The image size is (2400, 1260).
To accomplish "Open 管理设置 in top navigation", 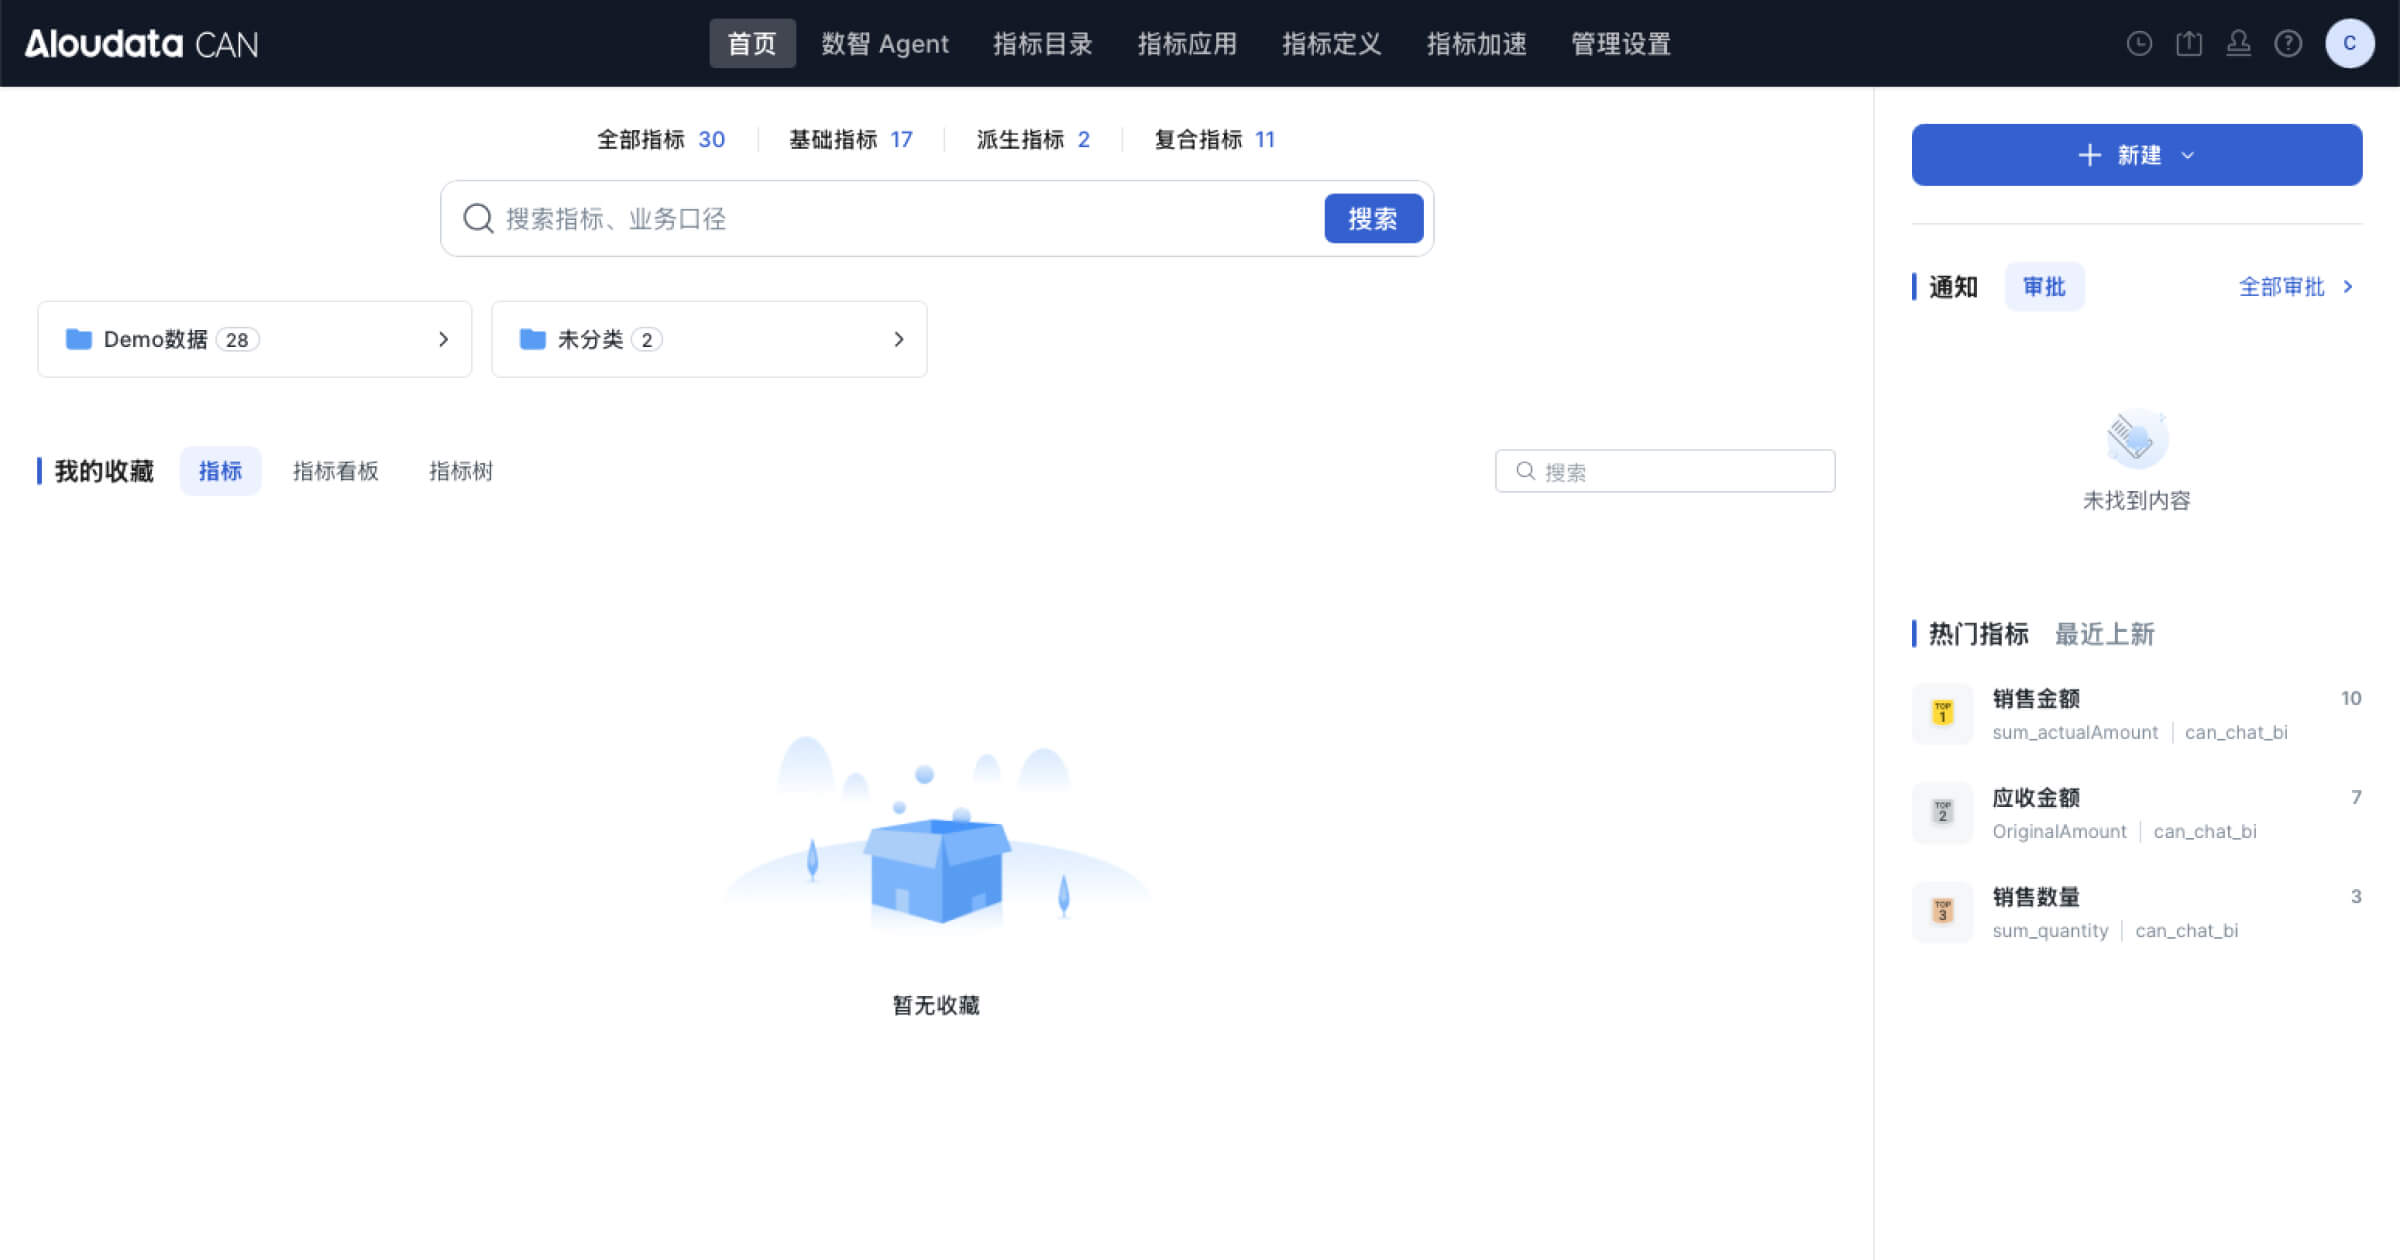I will (1621, 43).
